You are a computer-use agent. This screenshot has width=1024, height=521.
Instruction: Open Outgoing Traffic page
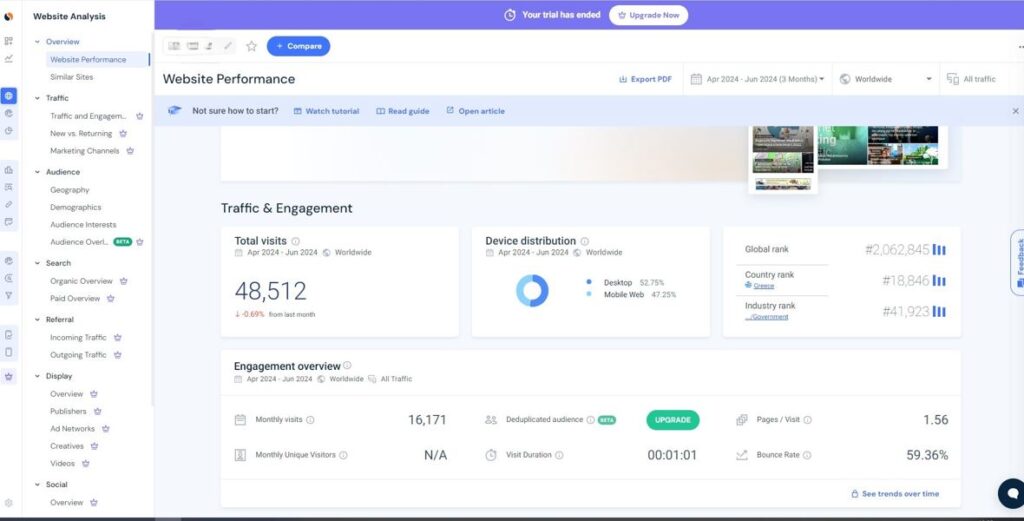pyautogui.click(x=78, y=355)
